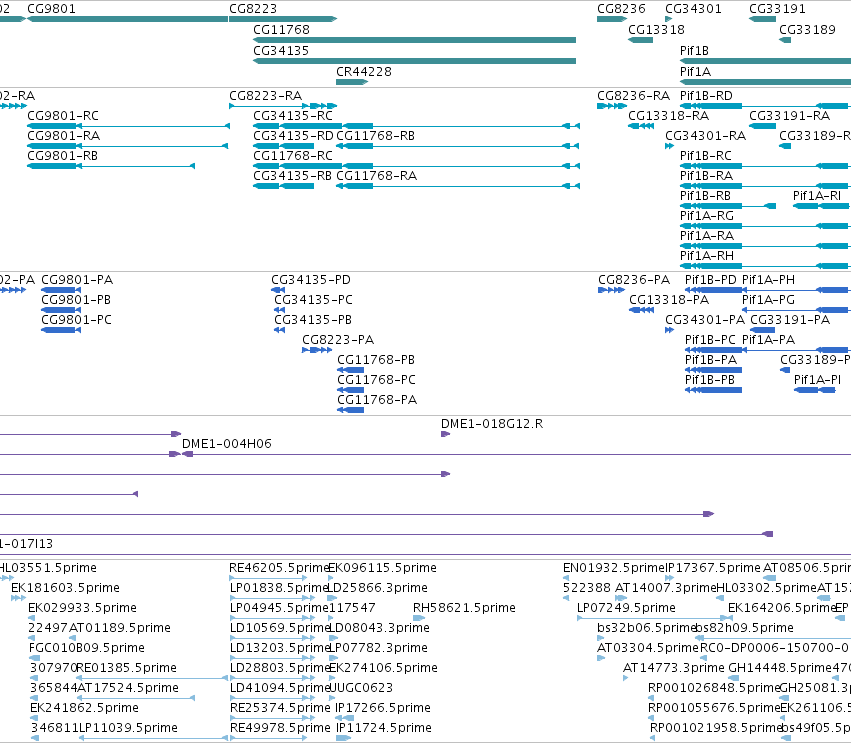Click the CG8223-RA transcript label

coord(265,96)
